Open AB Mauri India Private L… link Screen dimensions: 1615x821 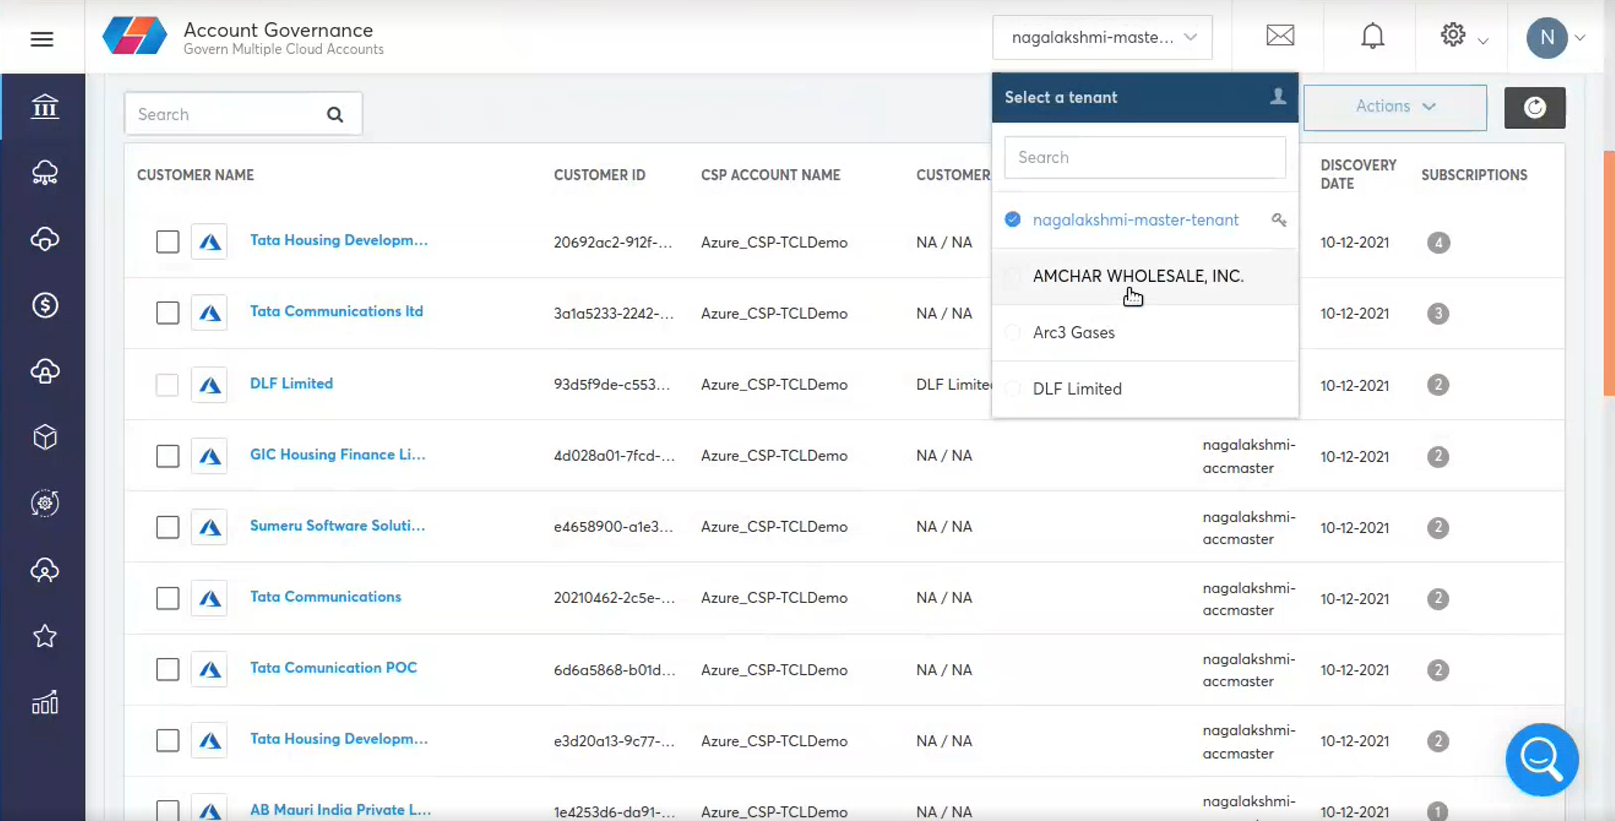pyautogui.click(x=341, y=809)
